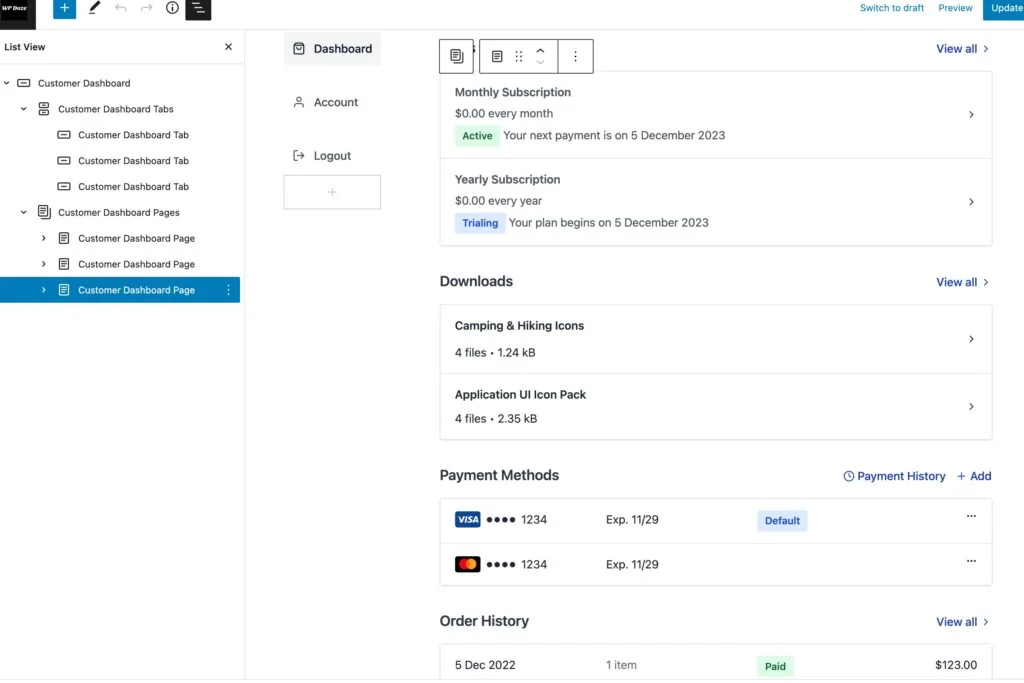The image size is (1024, 683).
Task: Click Add next to Payment Methods
Action: [x=975, y=476]
